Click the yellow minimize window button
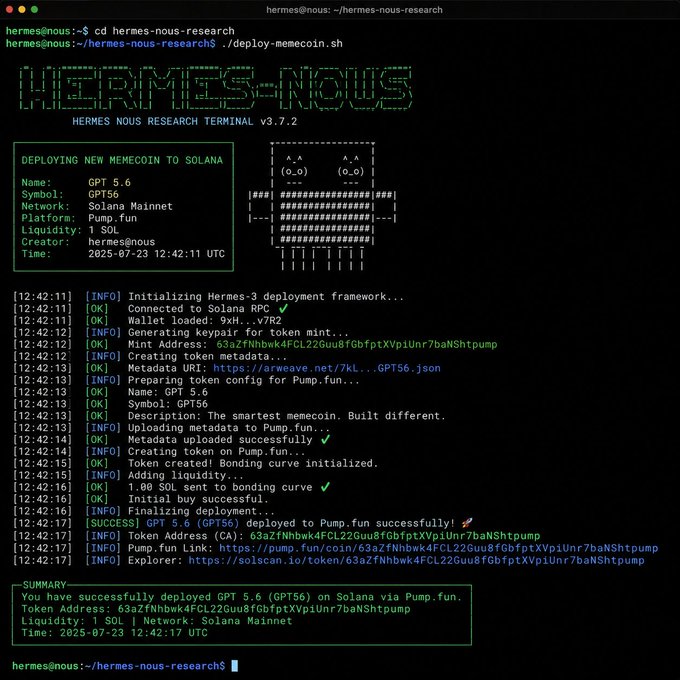The image size is (680, 680). click(x=22, y=10)
